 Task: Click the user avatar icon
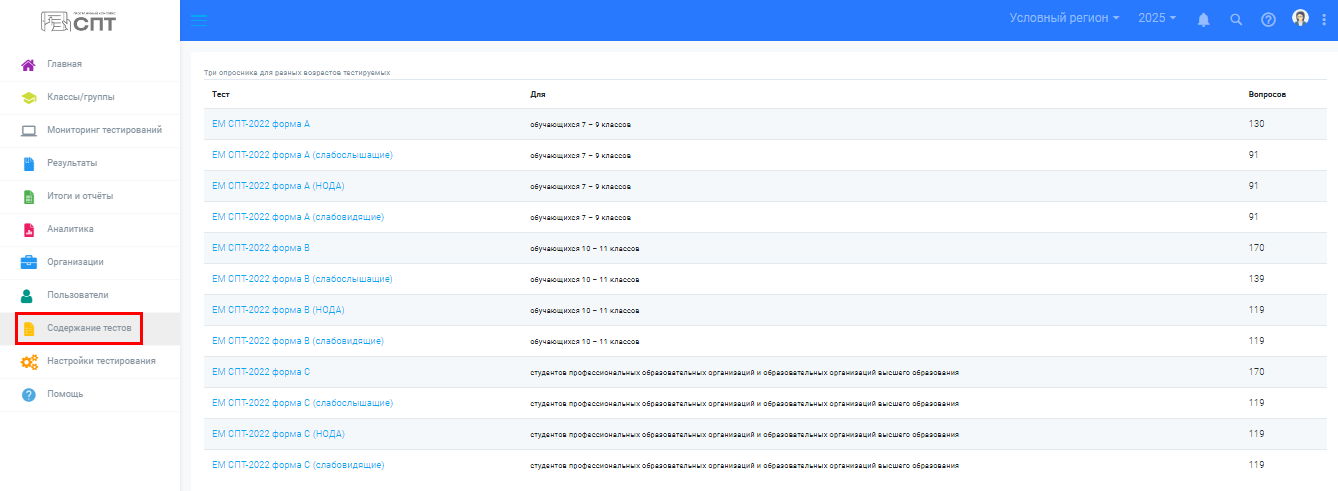(1300, 18)
